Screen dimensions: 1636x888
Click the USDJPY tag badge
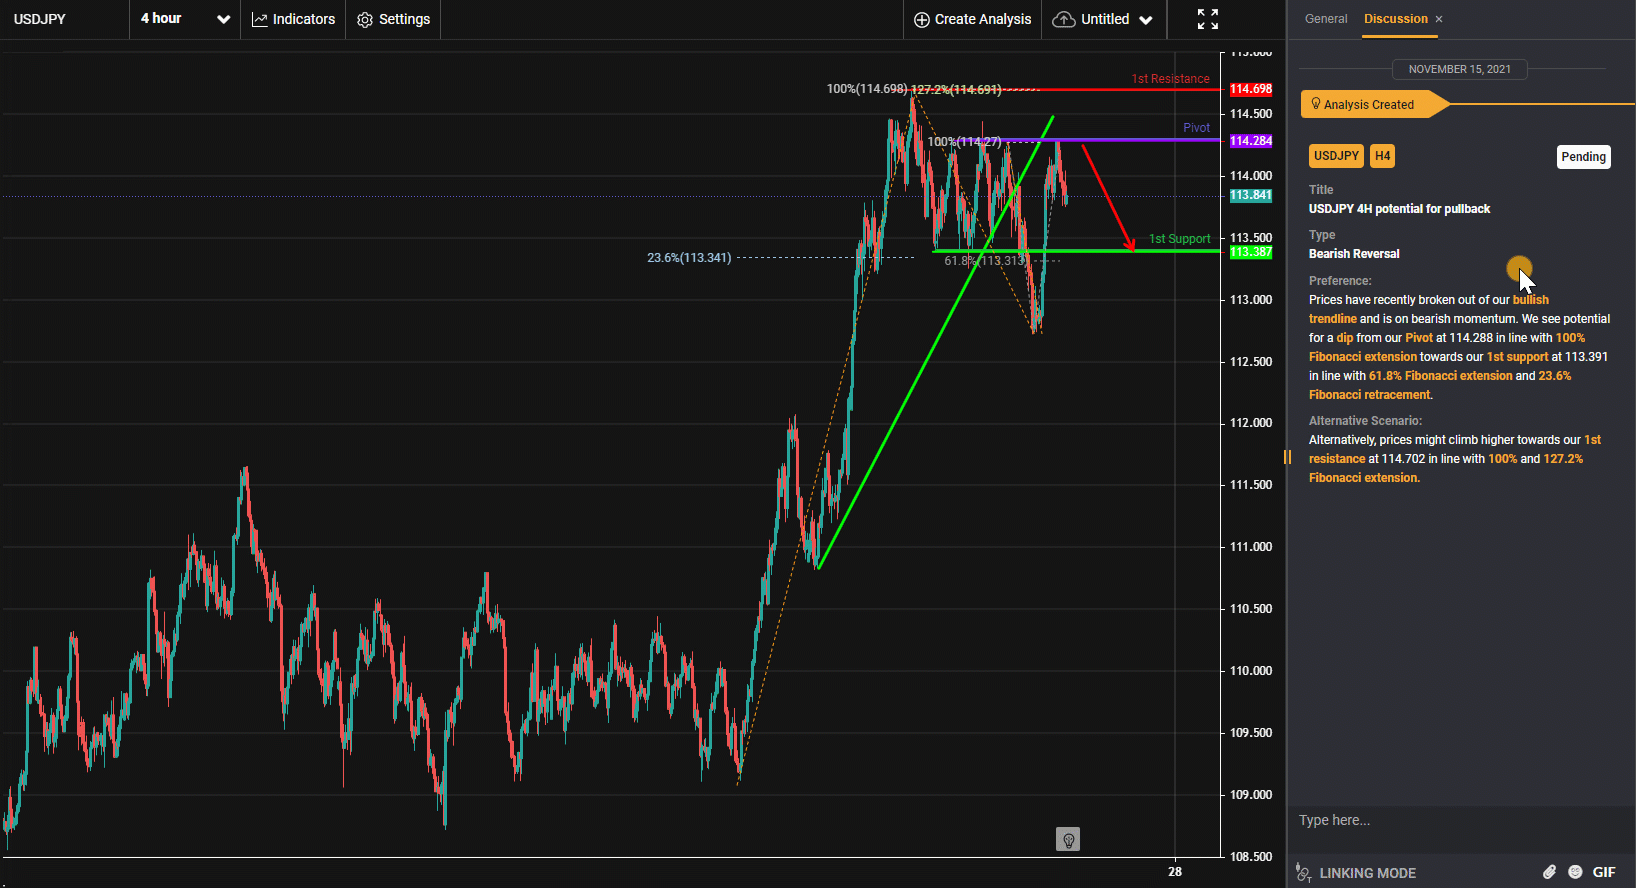(1336, 156)
